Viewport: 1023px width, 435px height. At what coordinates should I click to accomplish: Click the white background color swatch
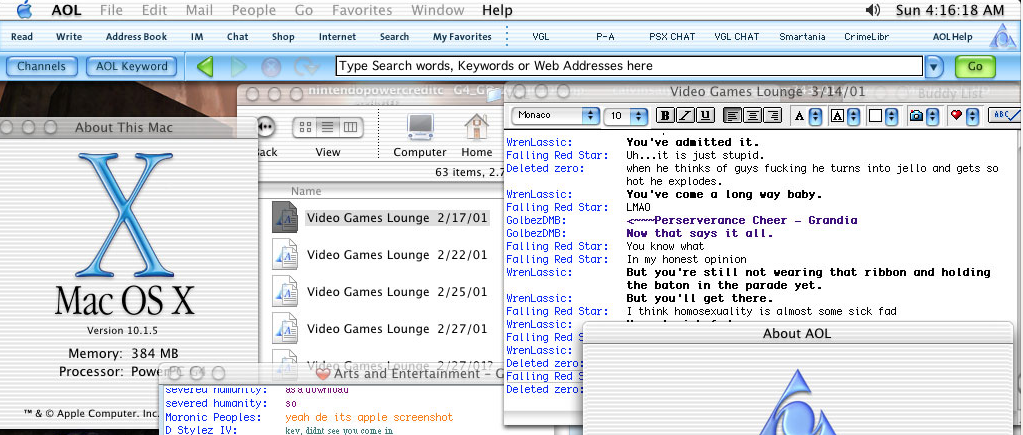pyautogui.click(x=876, y=116)
